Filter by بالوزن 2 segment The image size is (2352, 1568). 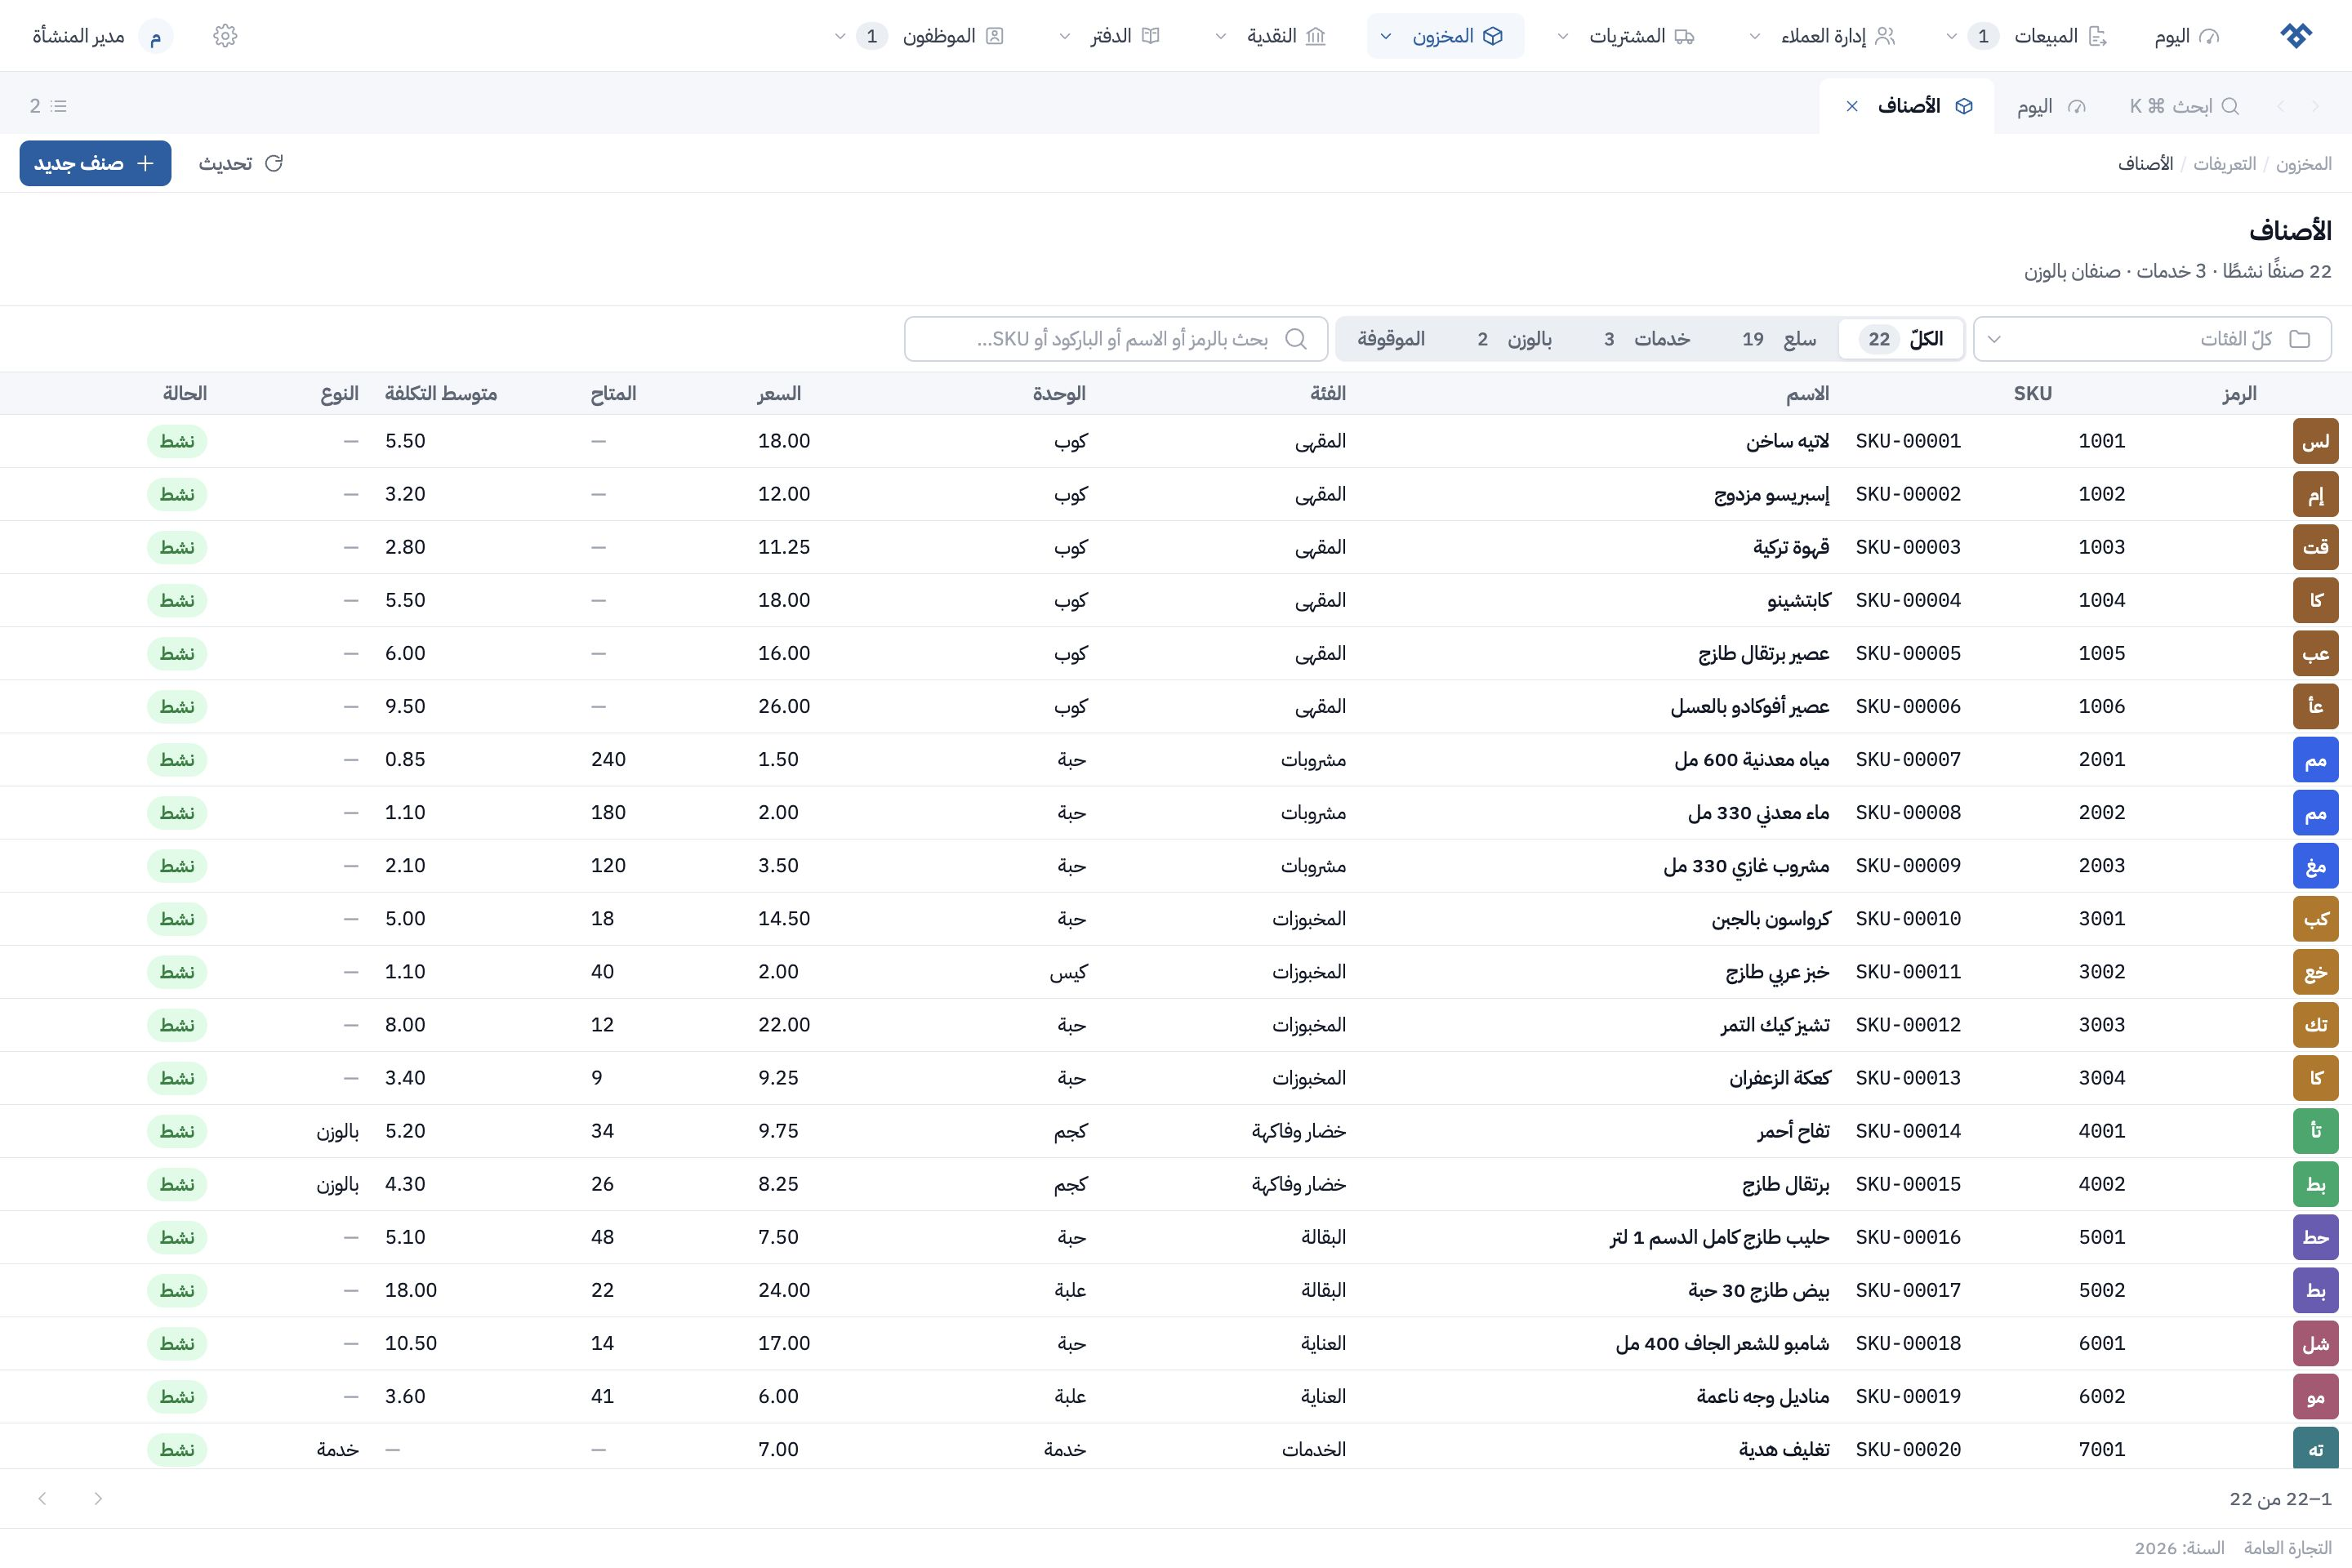tap(1514, 339)
